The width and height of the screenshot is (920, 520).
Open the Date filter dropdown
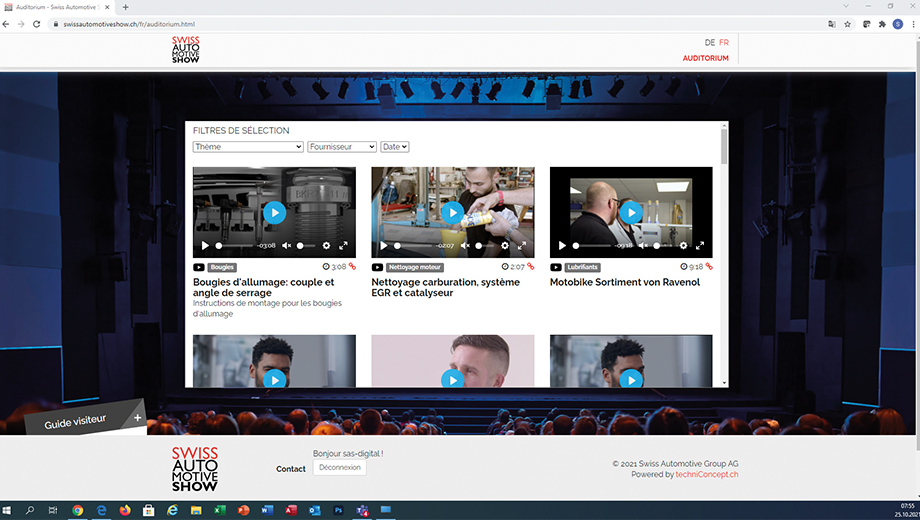(x=394, y=147)
